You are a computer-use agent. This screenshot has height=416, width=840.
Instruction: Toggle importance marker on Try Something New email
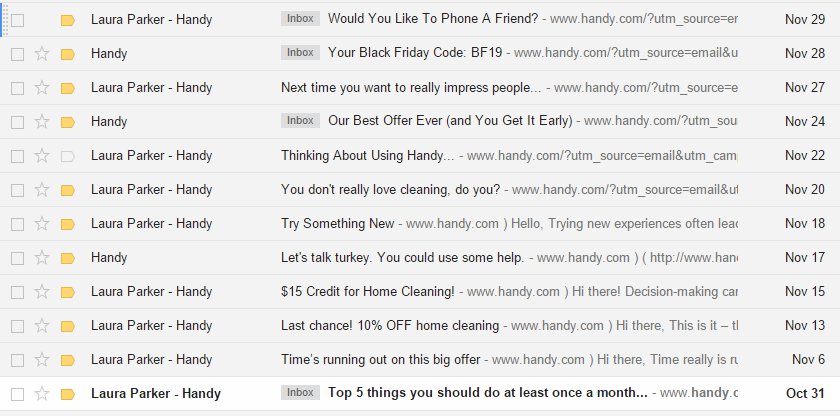68,223
